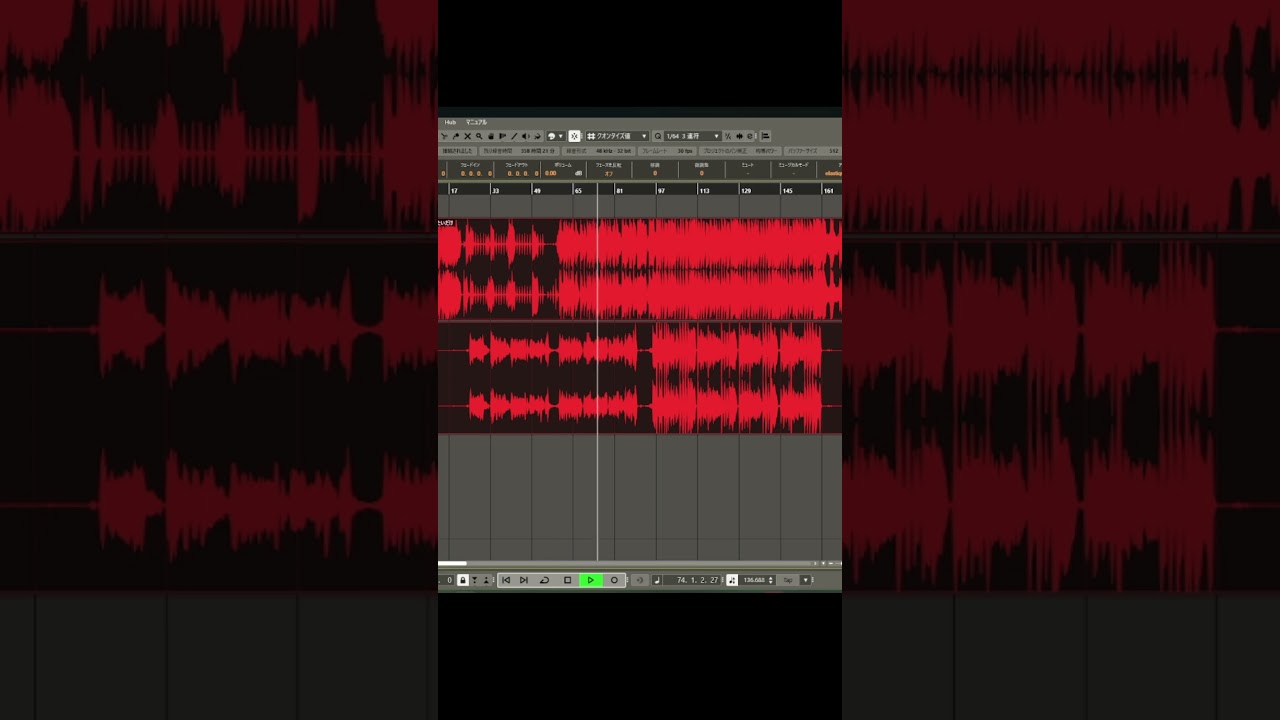The image size is (1280, 720).
Task: Select the Split scissors tool
Action: click(444, 136)
